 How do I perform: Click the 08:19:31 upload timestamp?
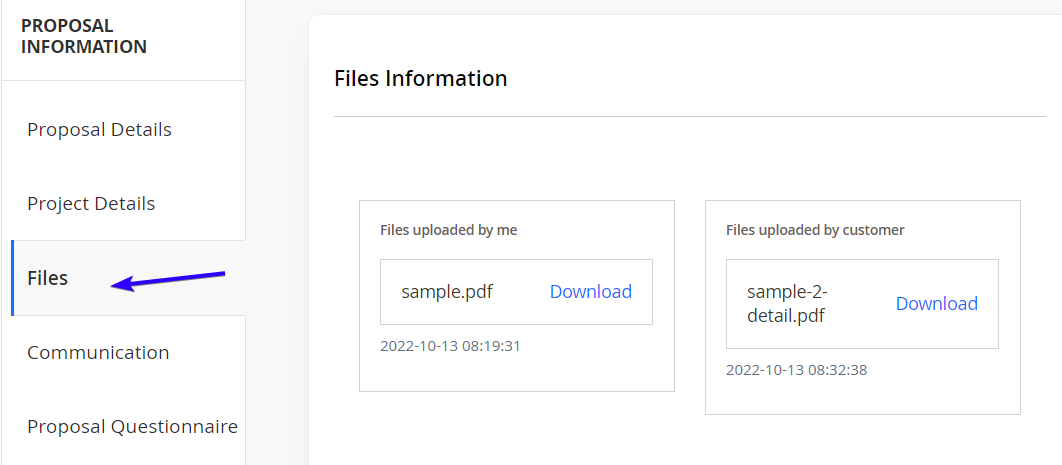tap(450, 347)
